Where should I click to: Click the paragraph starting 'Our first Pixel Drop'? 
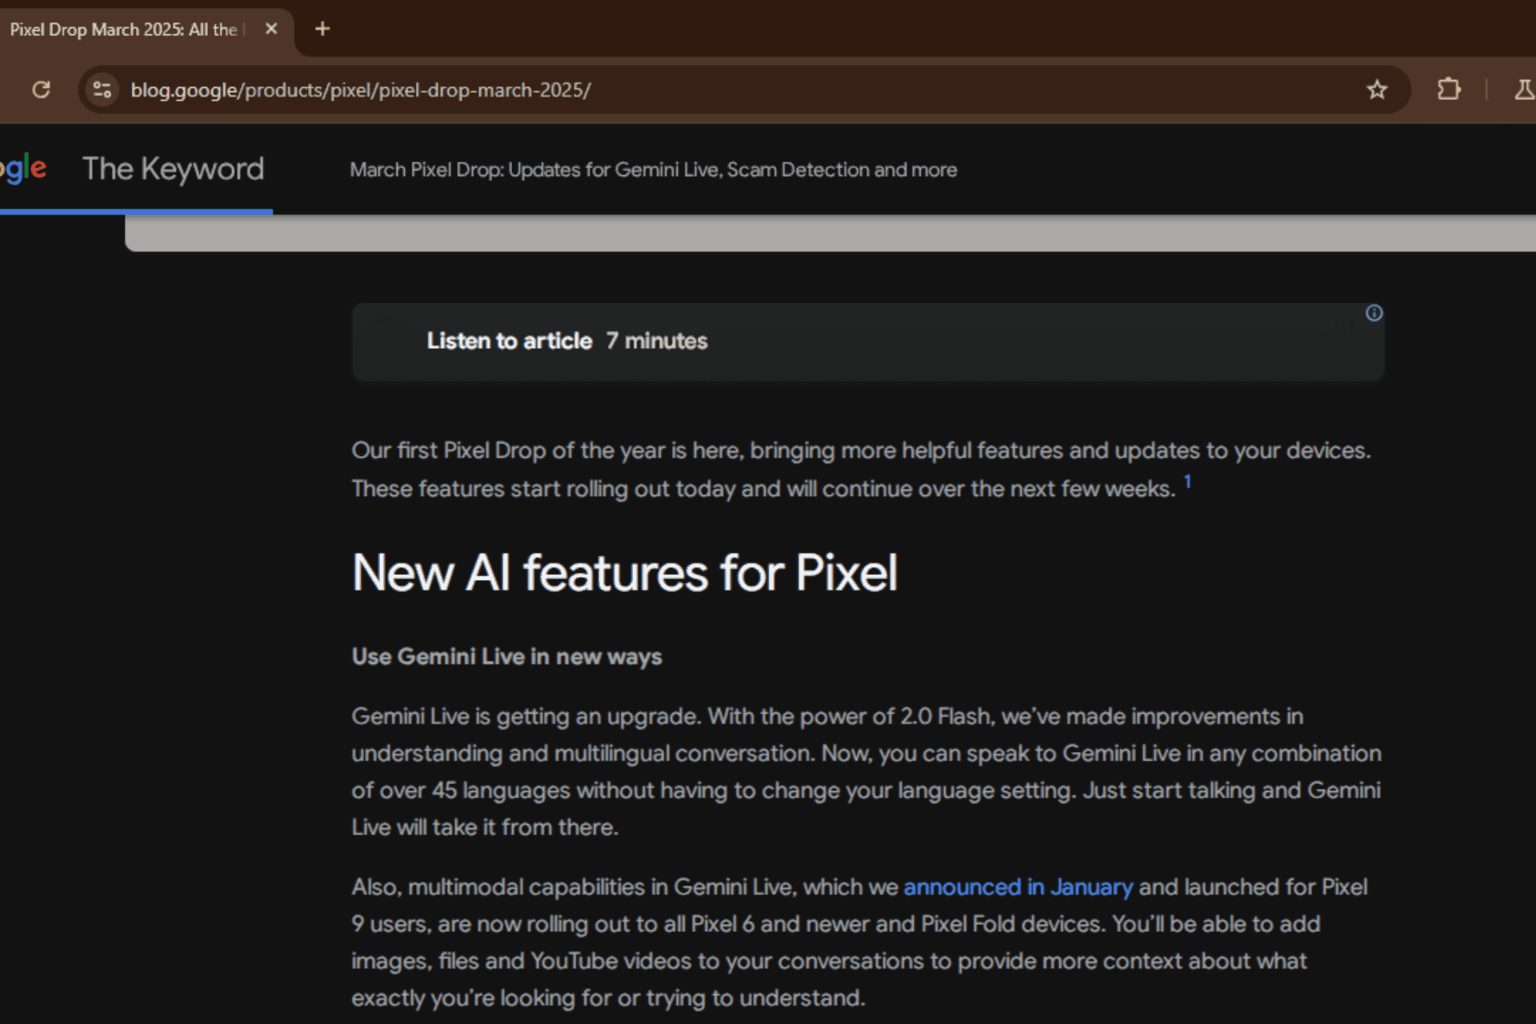point(862,469)
